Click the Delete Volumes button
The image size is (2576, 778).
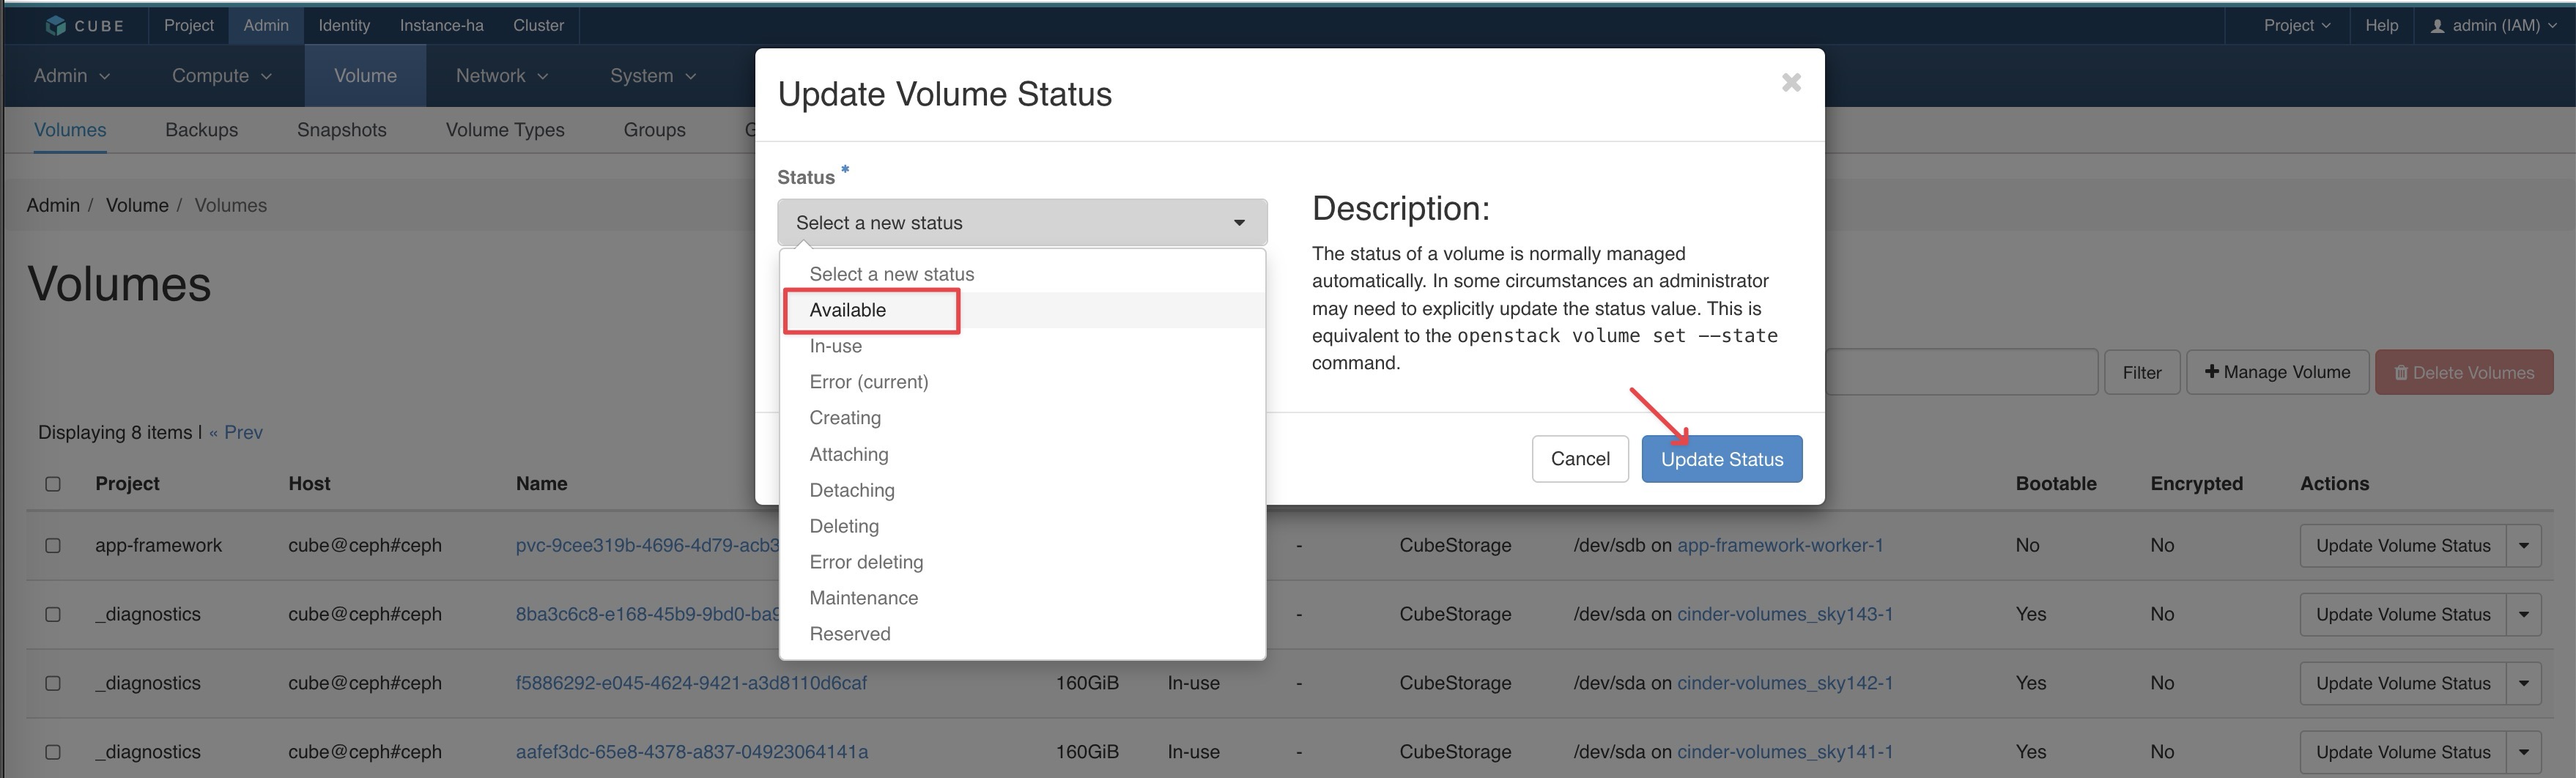pyautogui.click(x=2464, y=372)
